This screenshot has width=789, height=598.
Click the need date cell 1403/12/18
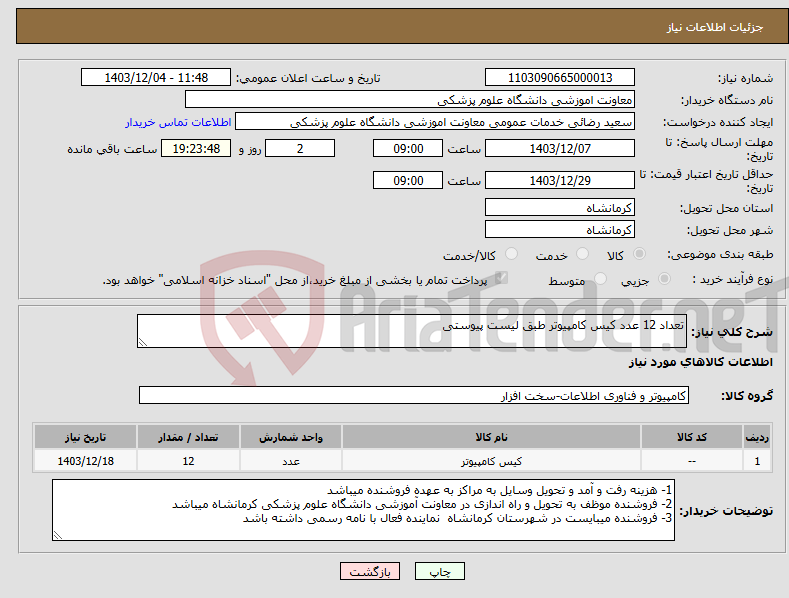click(86, 461)
